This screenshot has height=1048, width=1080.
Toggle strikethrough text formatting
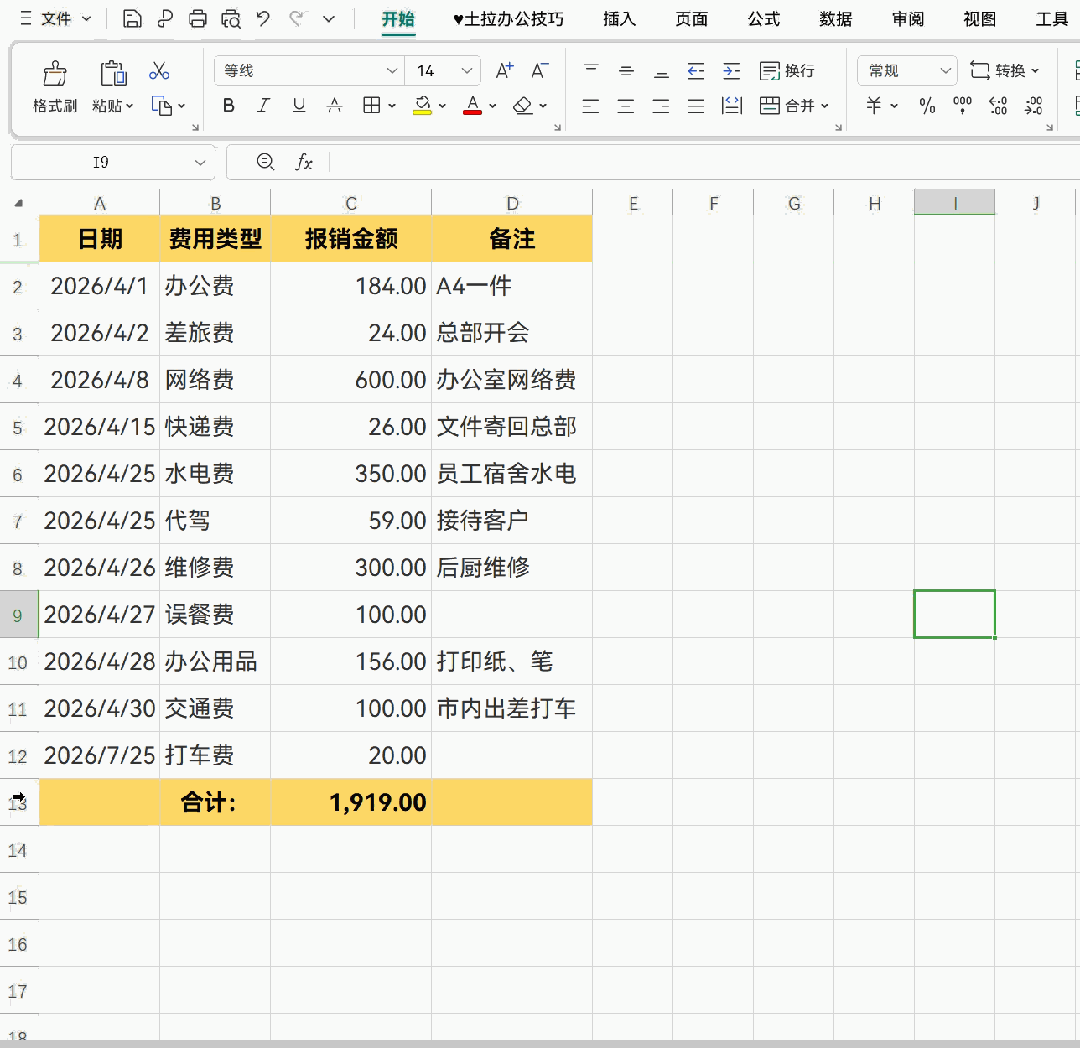click(x=334, y=105)
